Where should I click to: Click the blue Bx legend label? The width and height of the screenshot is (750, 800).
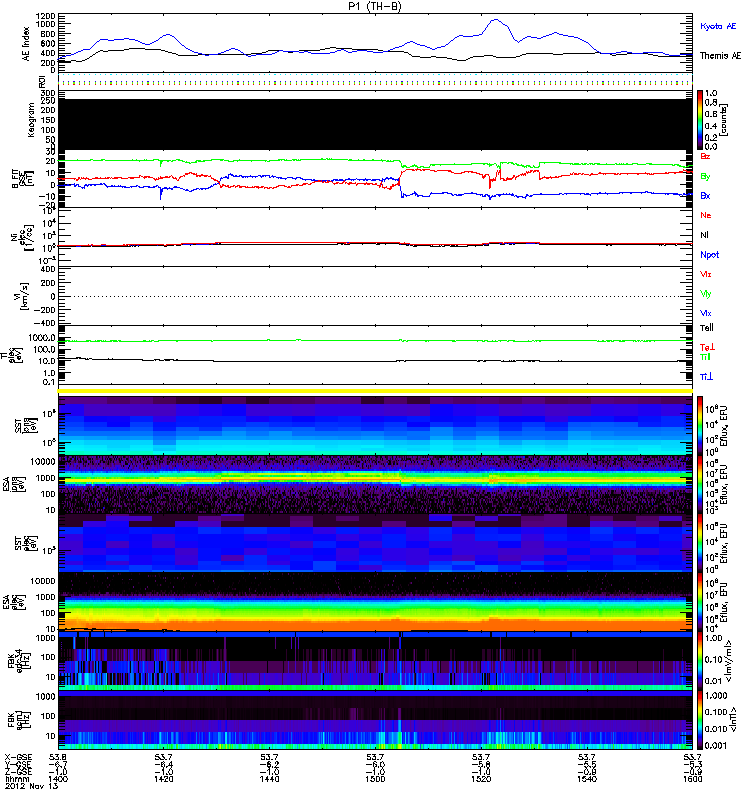[x=705, y=196]
